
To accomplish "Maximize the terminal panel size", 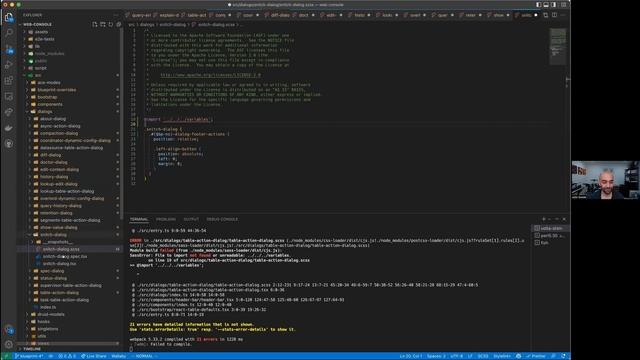I will point(557,219).
